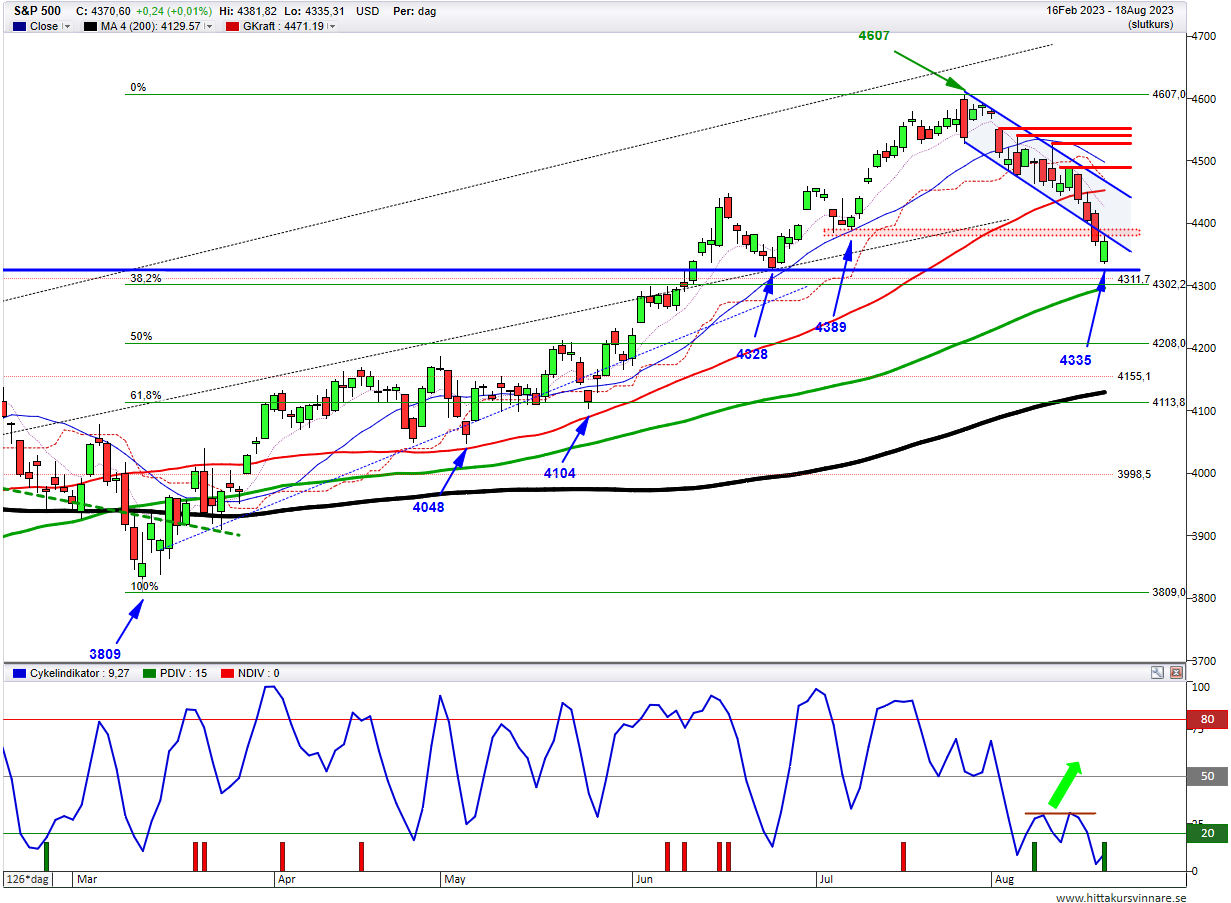Click the 4311,7 price level label
Screen dimensions: 1231x903
(1134, 279)
